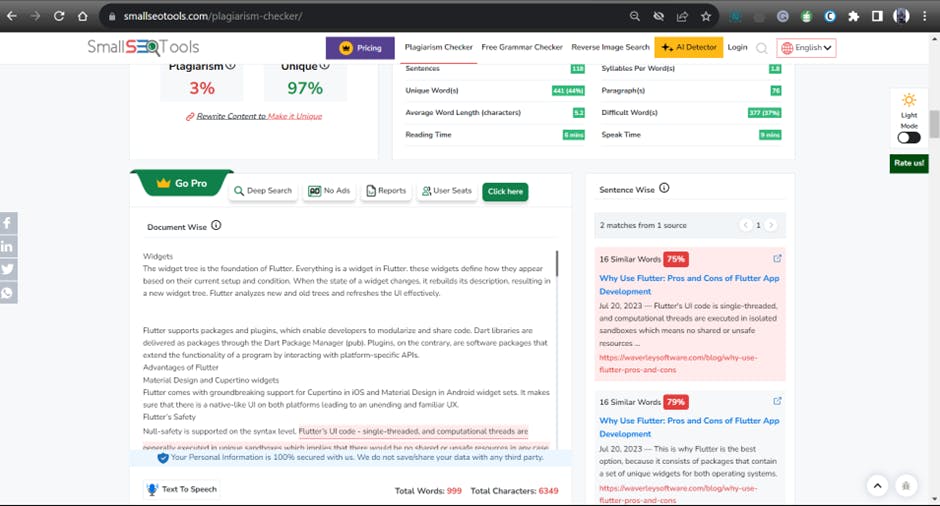The image size is (940, 506).
Task: Share page via Facebook sidebar icon
Action: [x=8, y=223]
